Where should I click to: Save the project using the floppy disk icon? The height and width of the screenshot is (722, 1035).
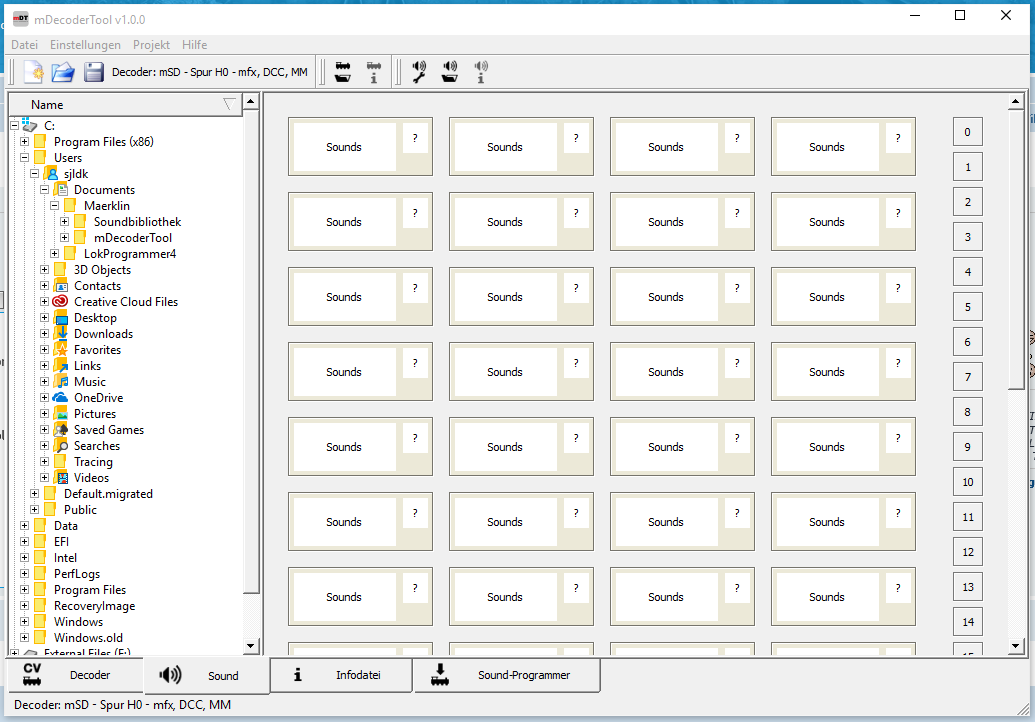coord(94,71)
